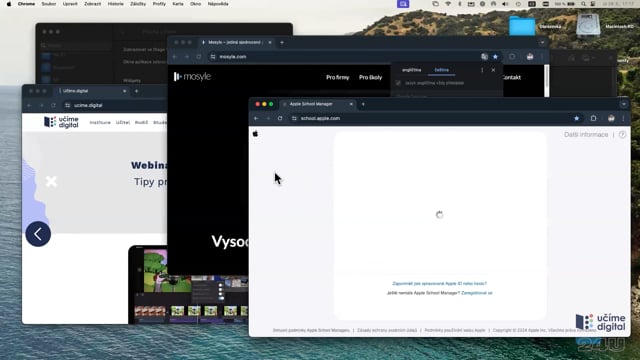Screen dimensions: 640x360
Task: Open the Apple menu in menu bar
Action: click(x=9, y=4)
